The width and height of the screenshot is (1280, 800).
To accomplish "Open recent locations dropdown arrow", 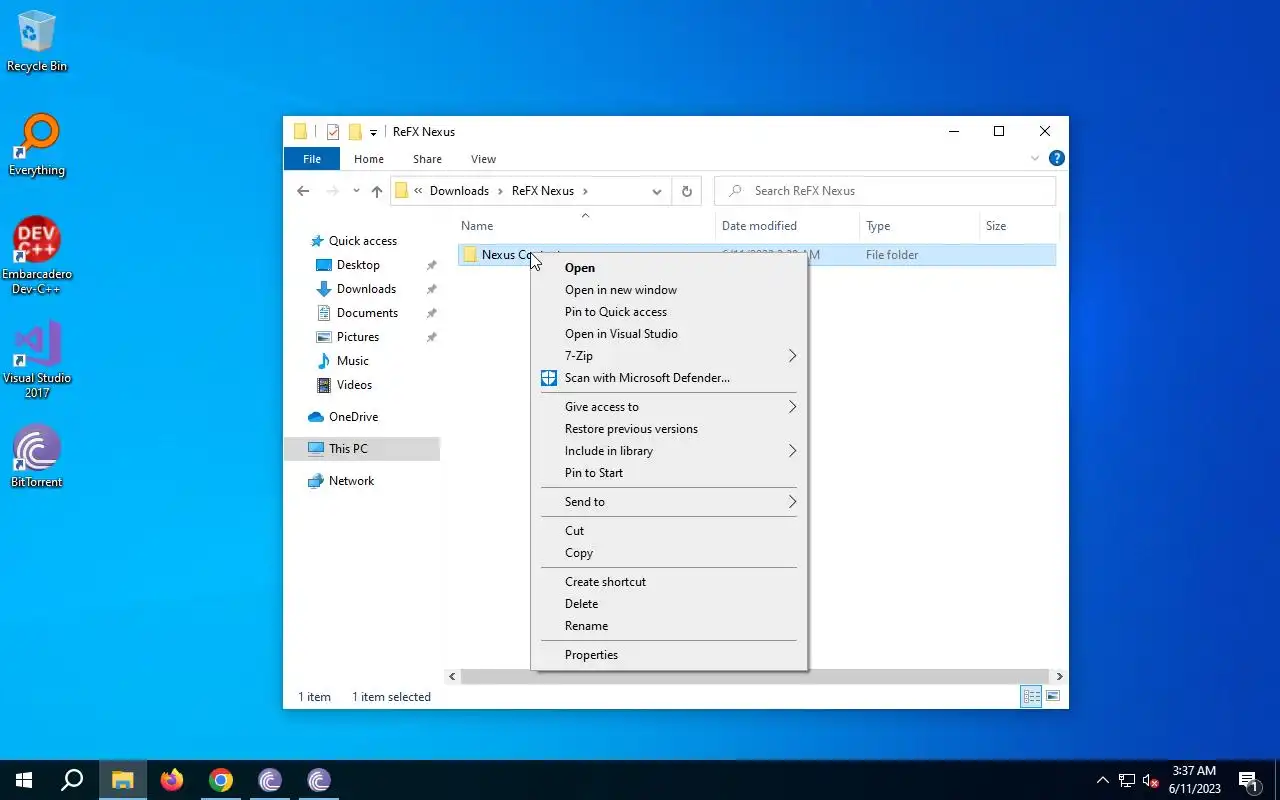I will point(356,191).
